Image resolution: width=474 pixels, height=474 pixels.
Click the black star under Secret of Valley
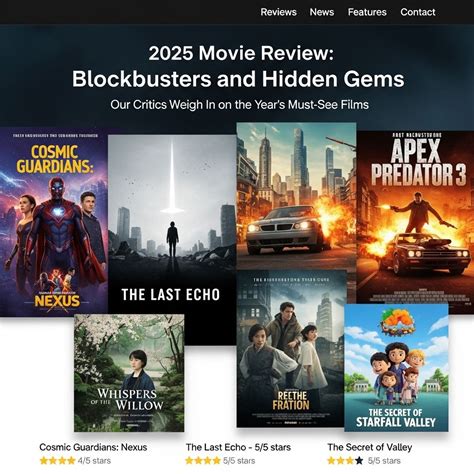coord(359,461)
